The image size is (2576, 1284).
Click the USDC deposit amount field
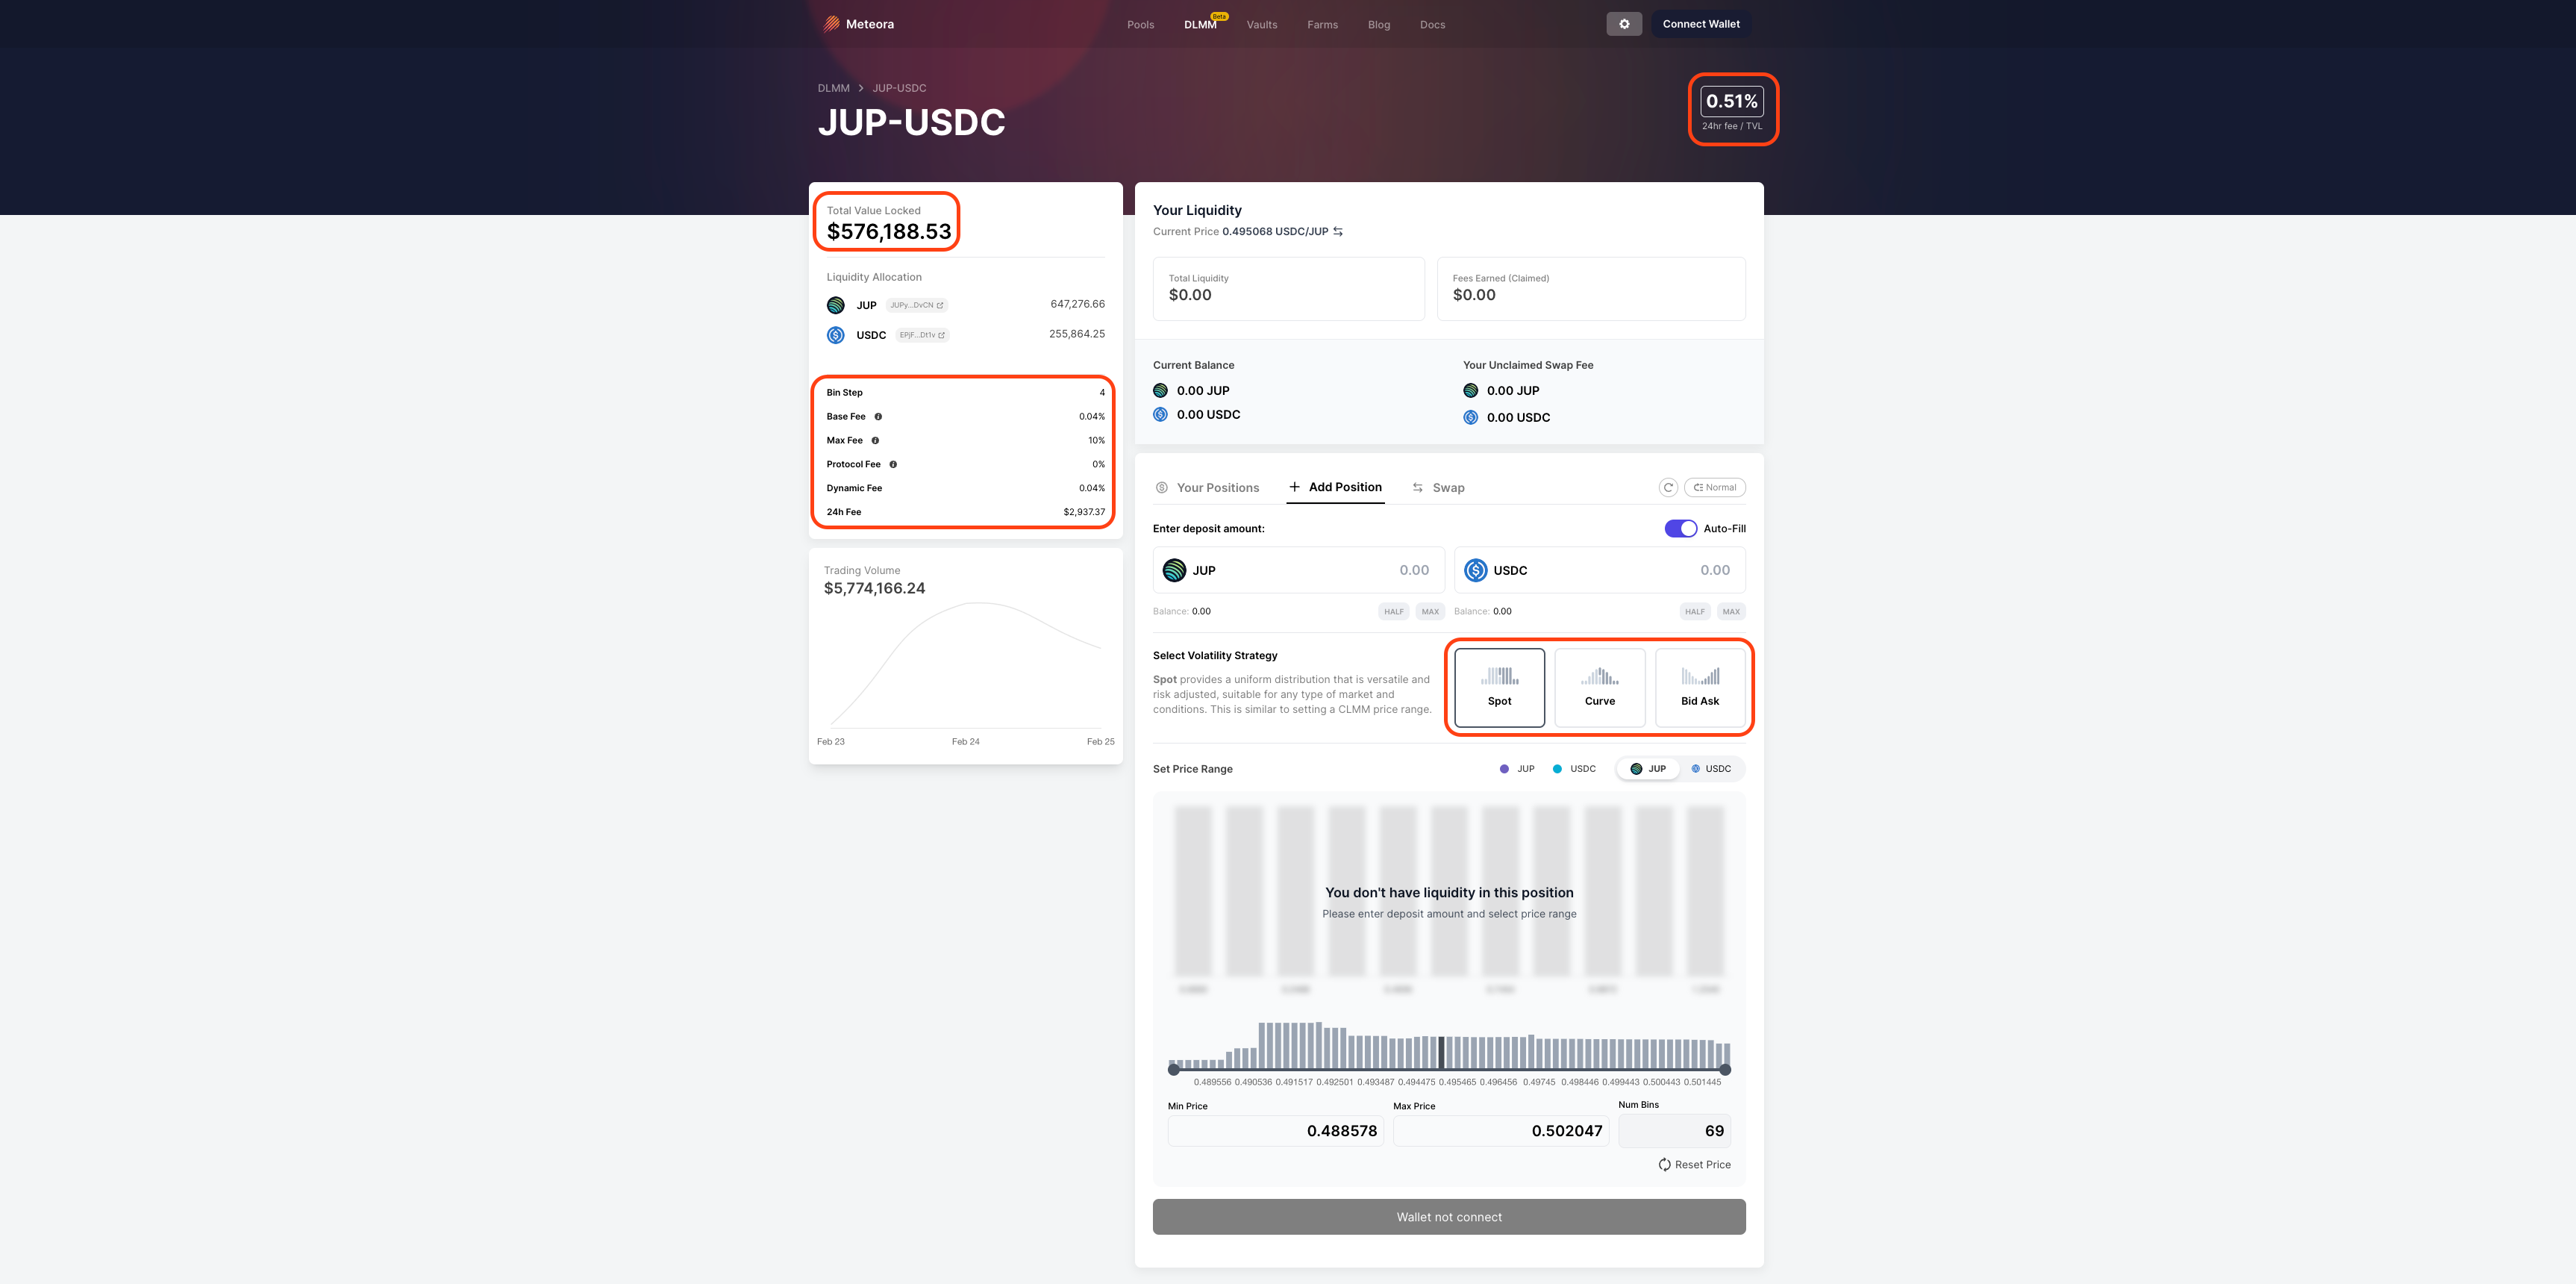pos(1600,570)
